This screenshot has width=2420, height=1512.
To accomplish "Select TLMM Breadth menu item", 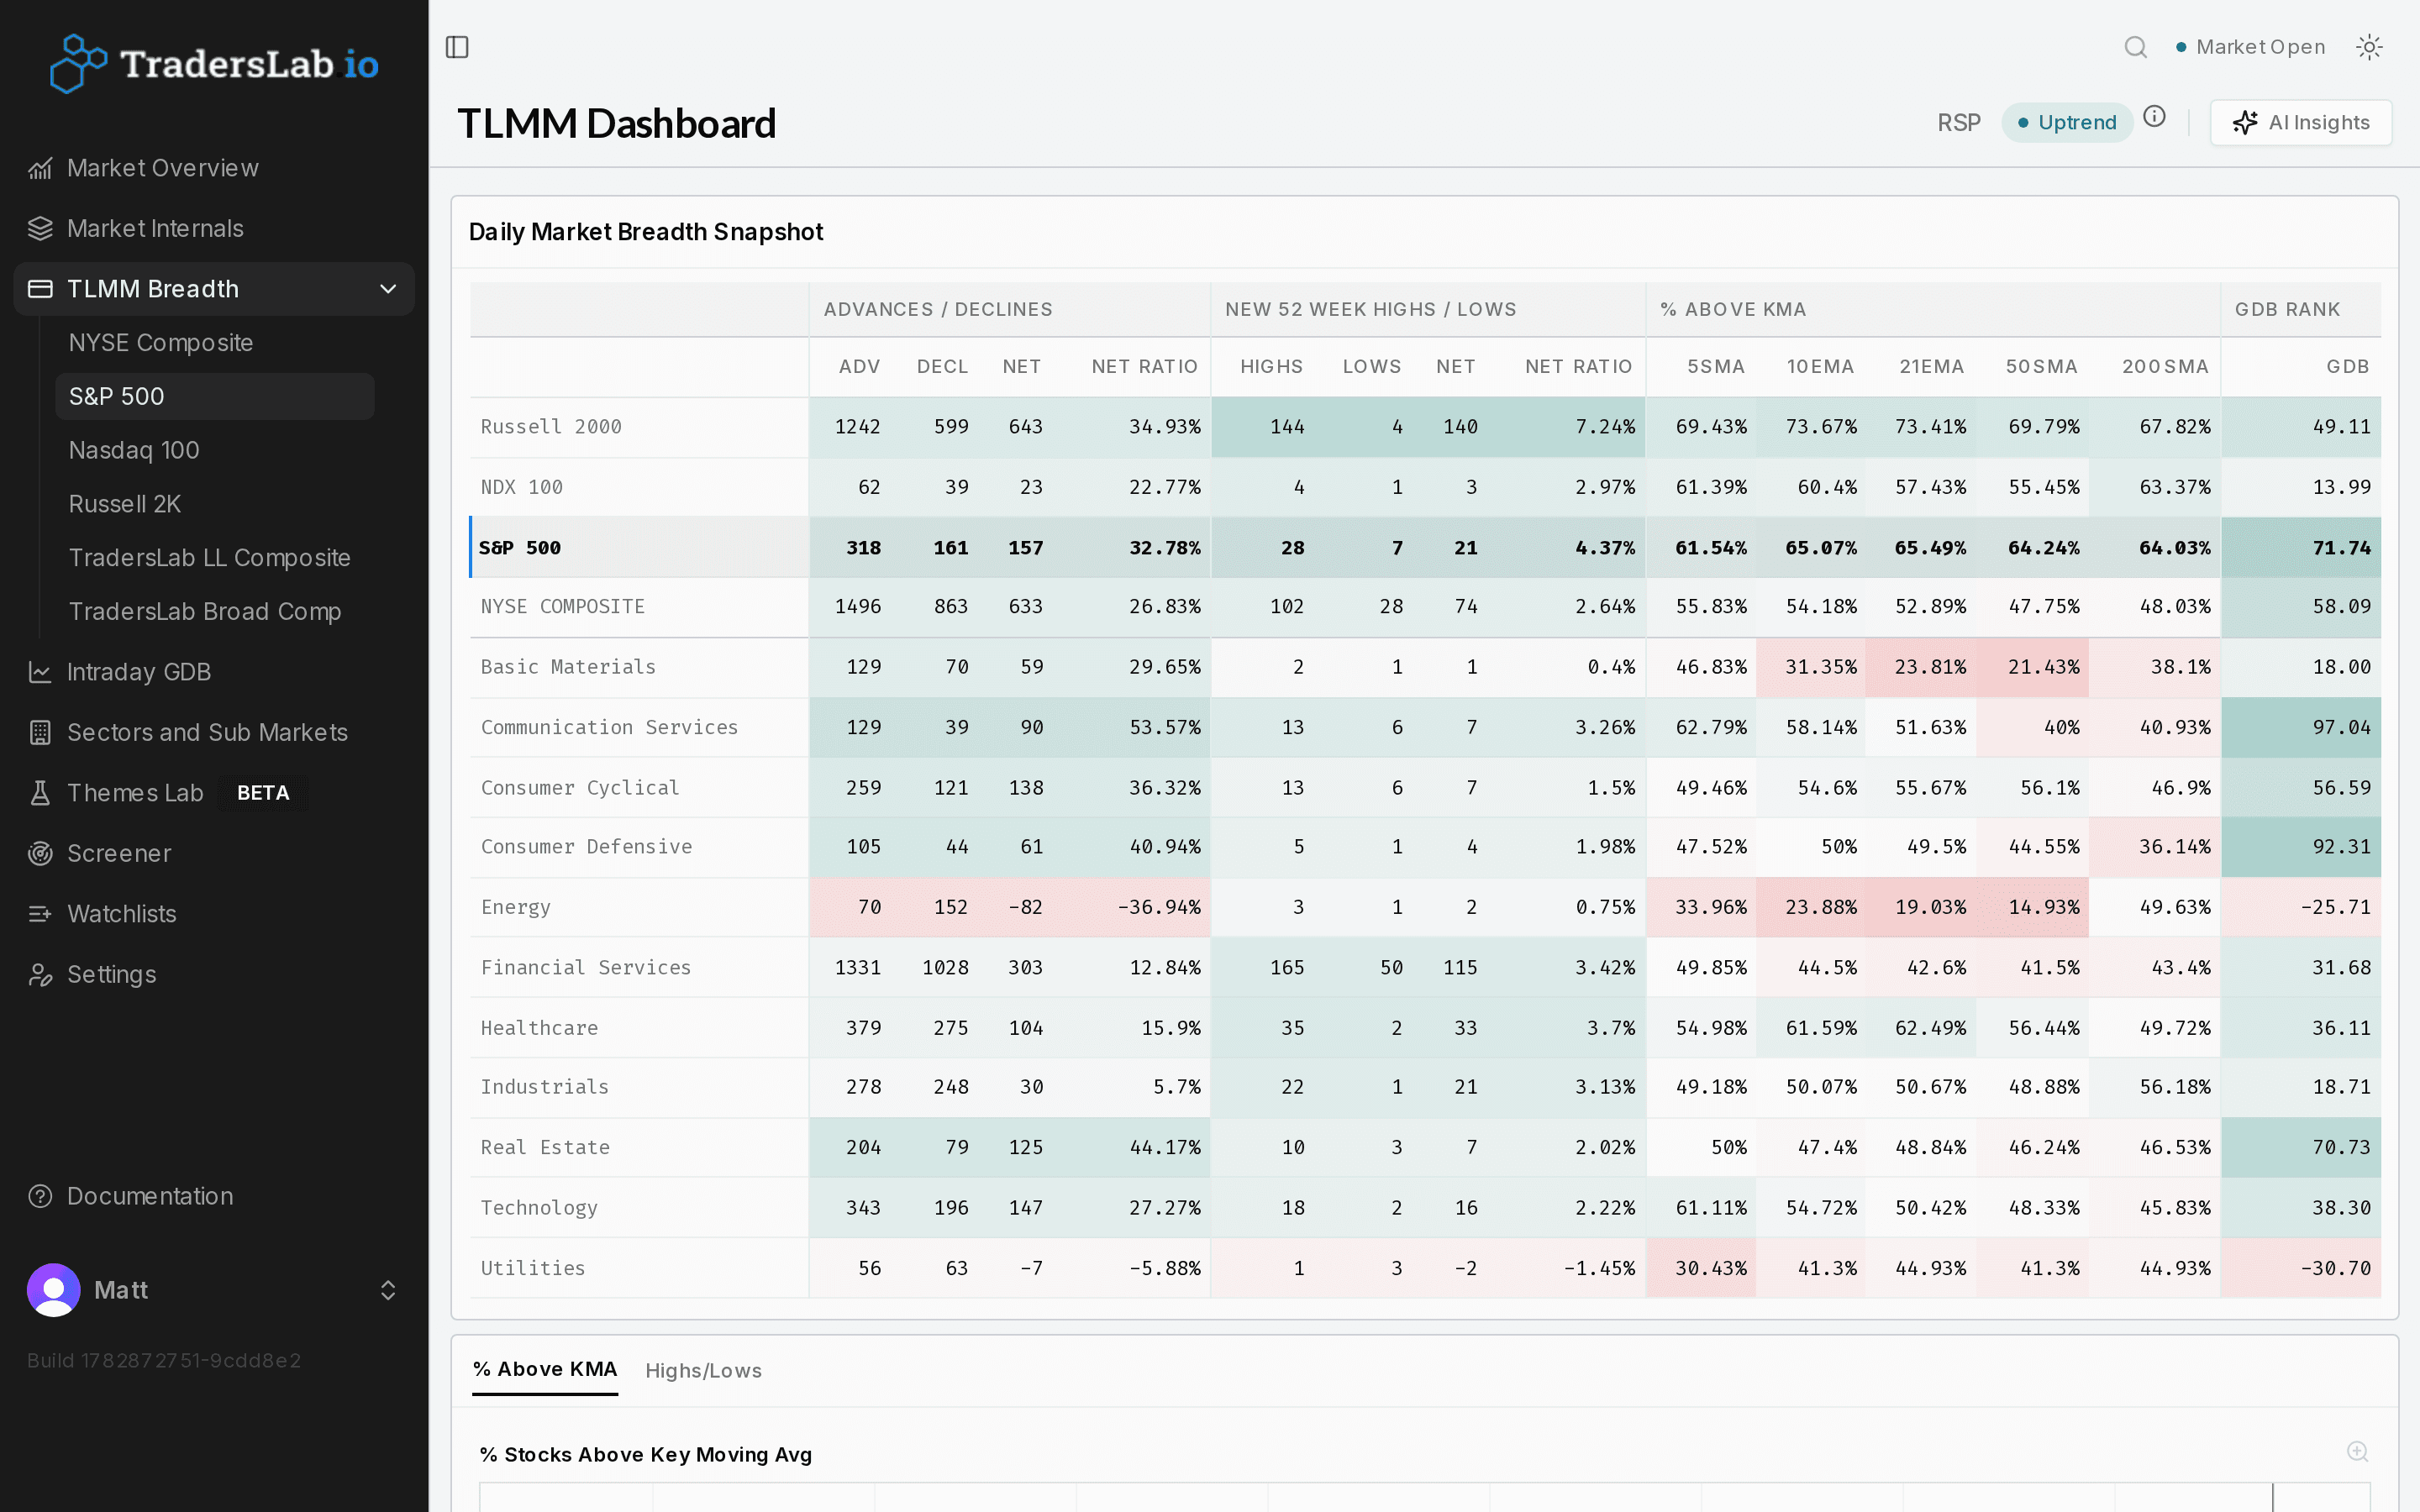I will (214, 289).
